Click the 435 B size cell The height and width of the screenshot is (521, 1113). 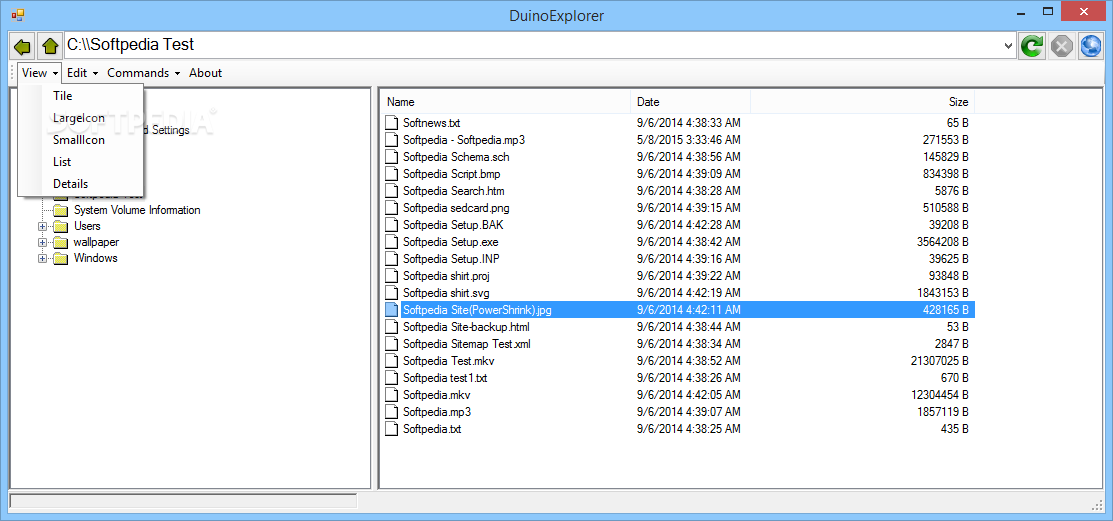coord(954,429)
